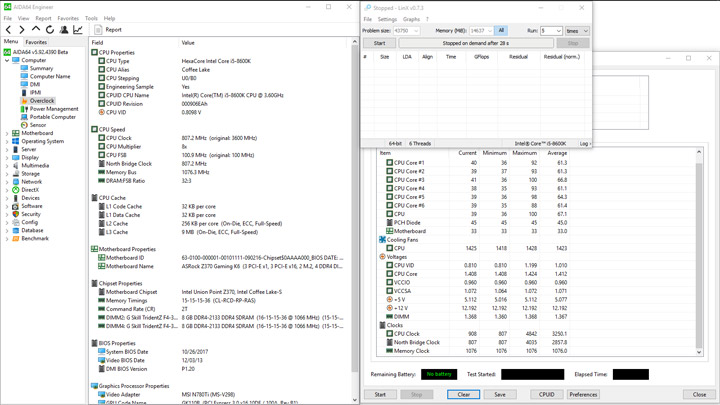Click the Refresh icon in AIDA64 toolbar

click(50, 30)
